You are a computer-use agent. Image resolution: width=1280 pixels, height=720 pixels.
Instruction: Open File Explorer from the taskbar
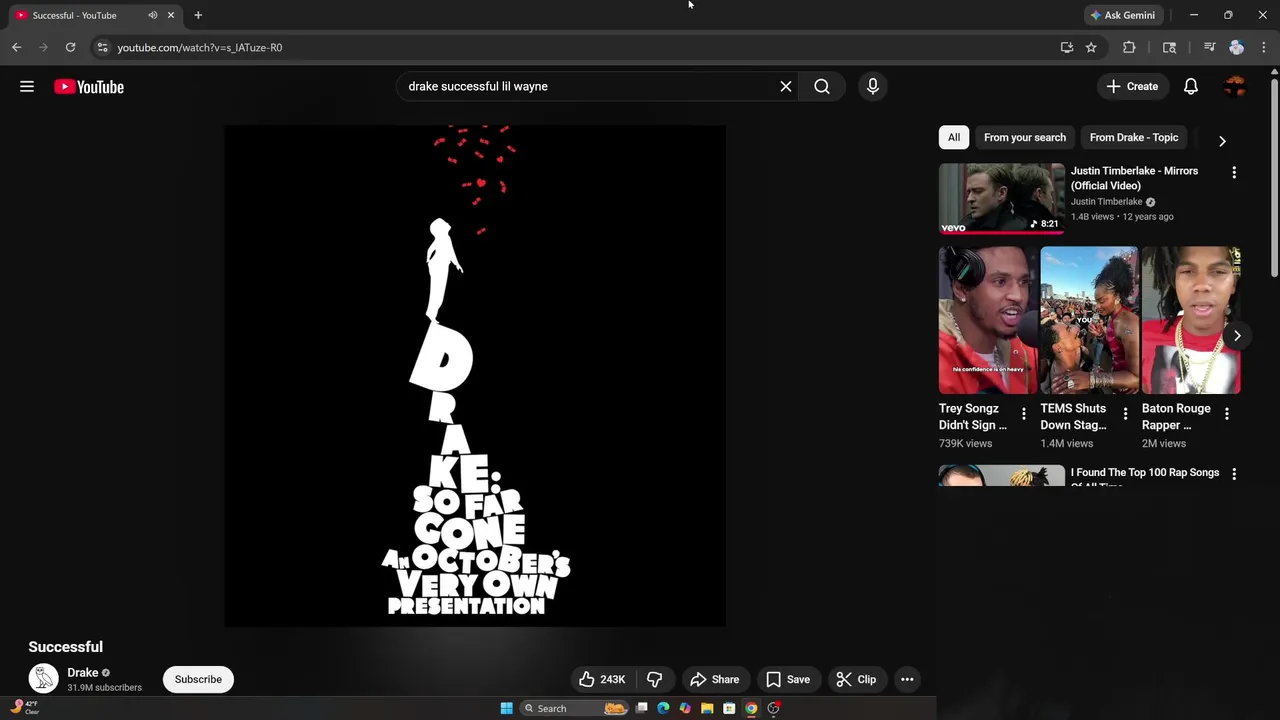pos(707,708)
